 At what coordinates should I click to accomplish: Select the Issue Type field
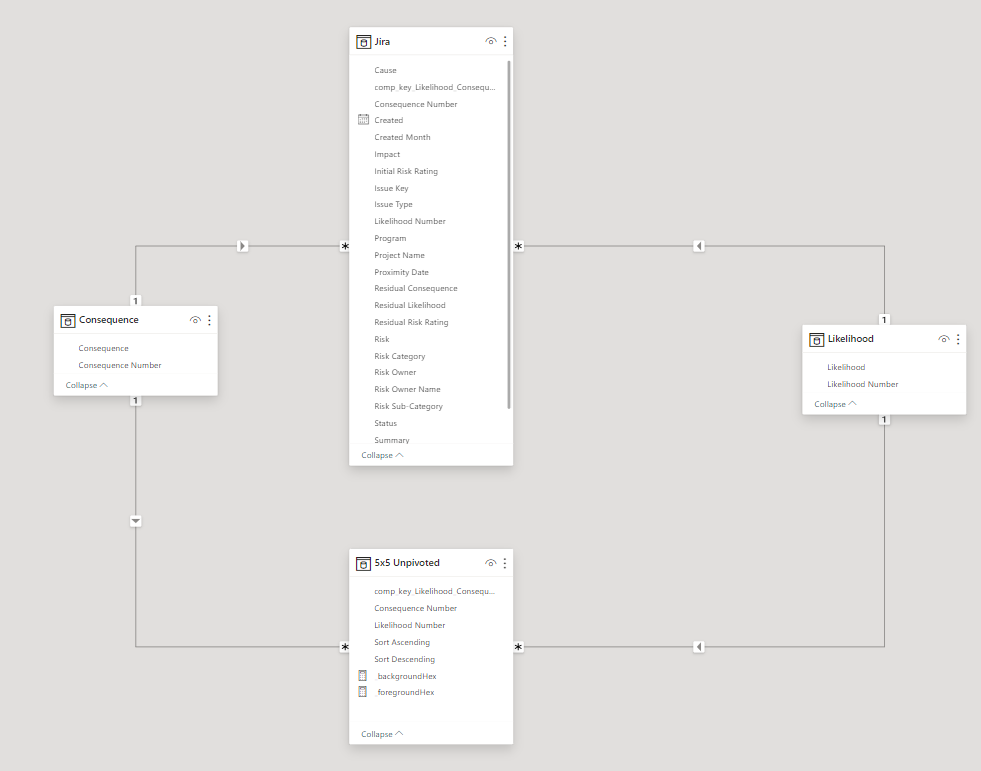[394, 204]
